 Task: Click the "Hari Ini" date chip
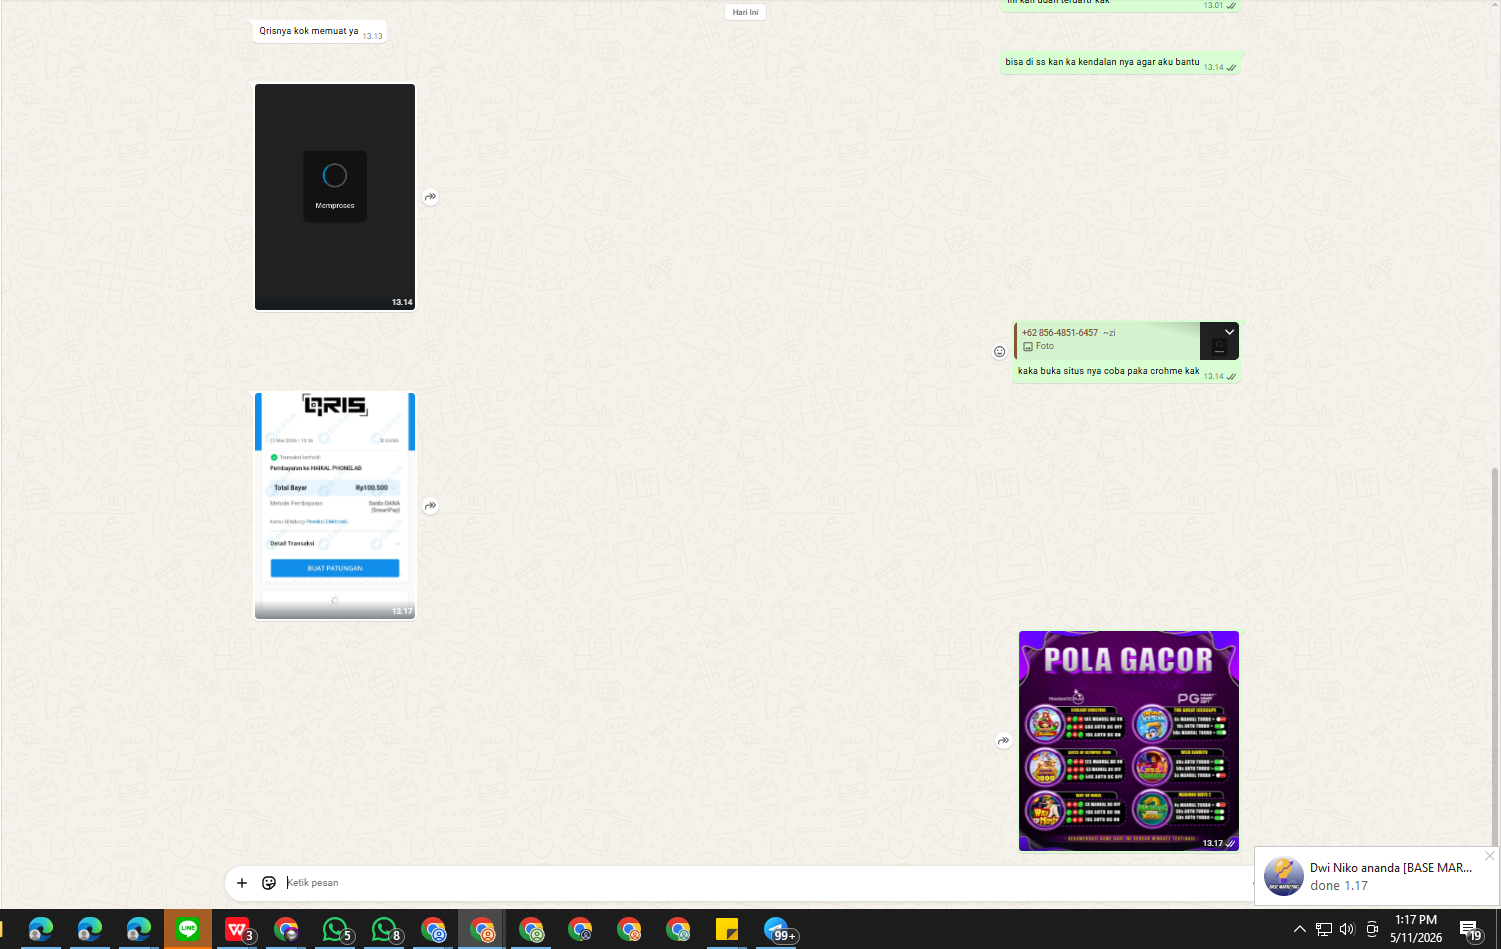tap(745, 12)
